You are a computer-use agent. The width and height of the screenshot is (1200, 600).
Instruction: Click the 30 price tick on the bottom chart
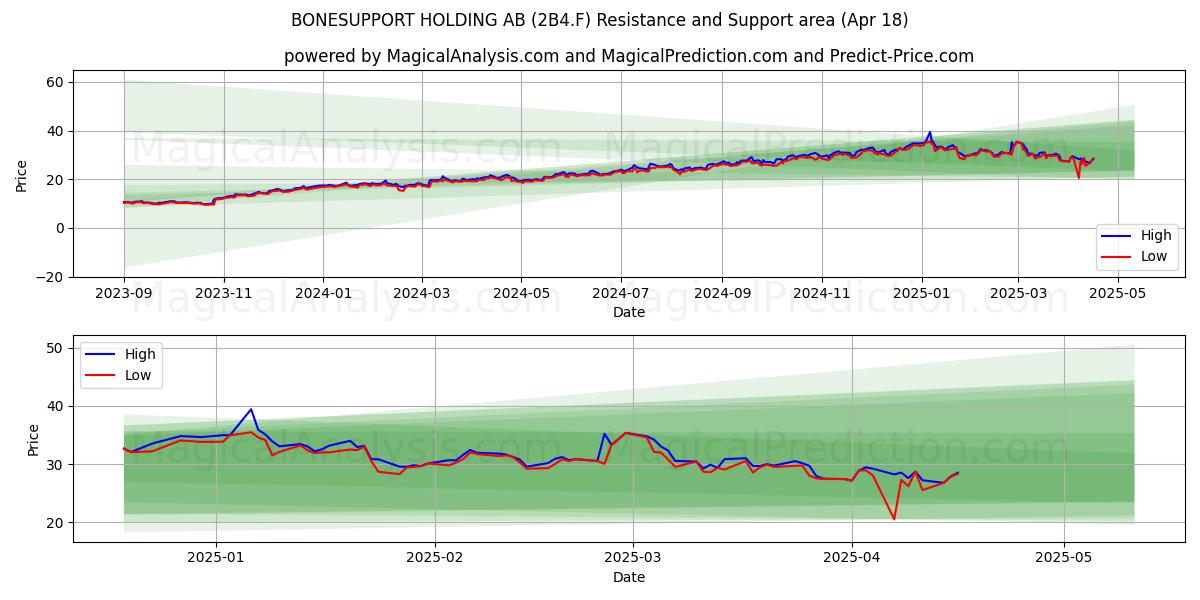(x=56, y=465)
